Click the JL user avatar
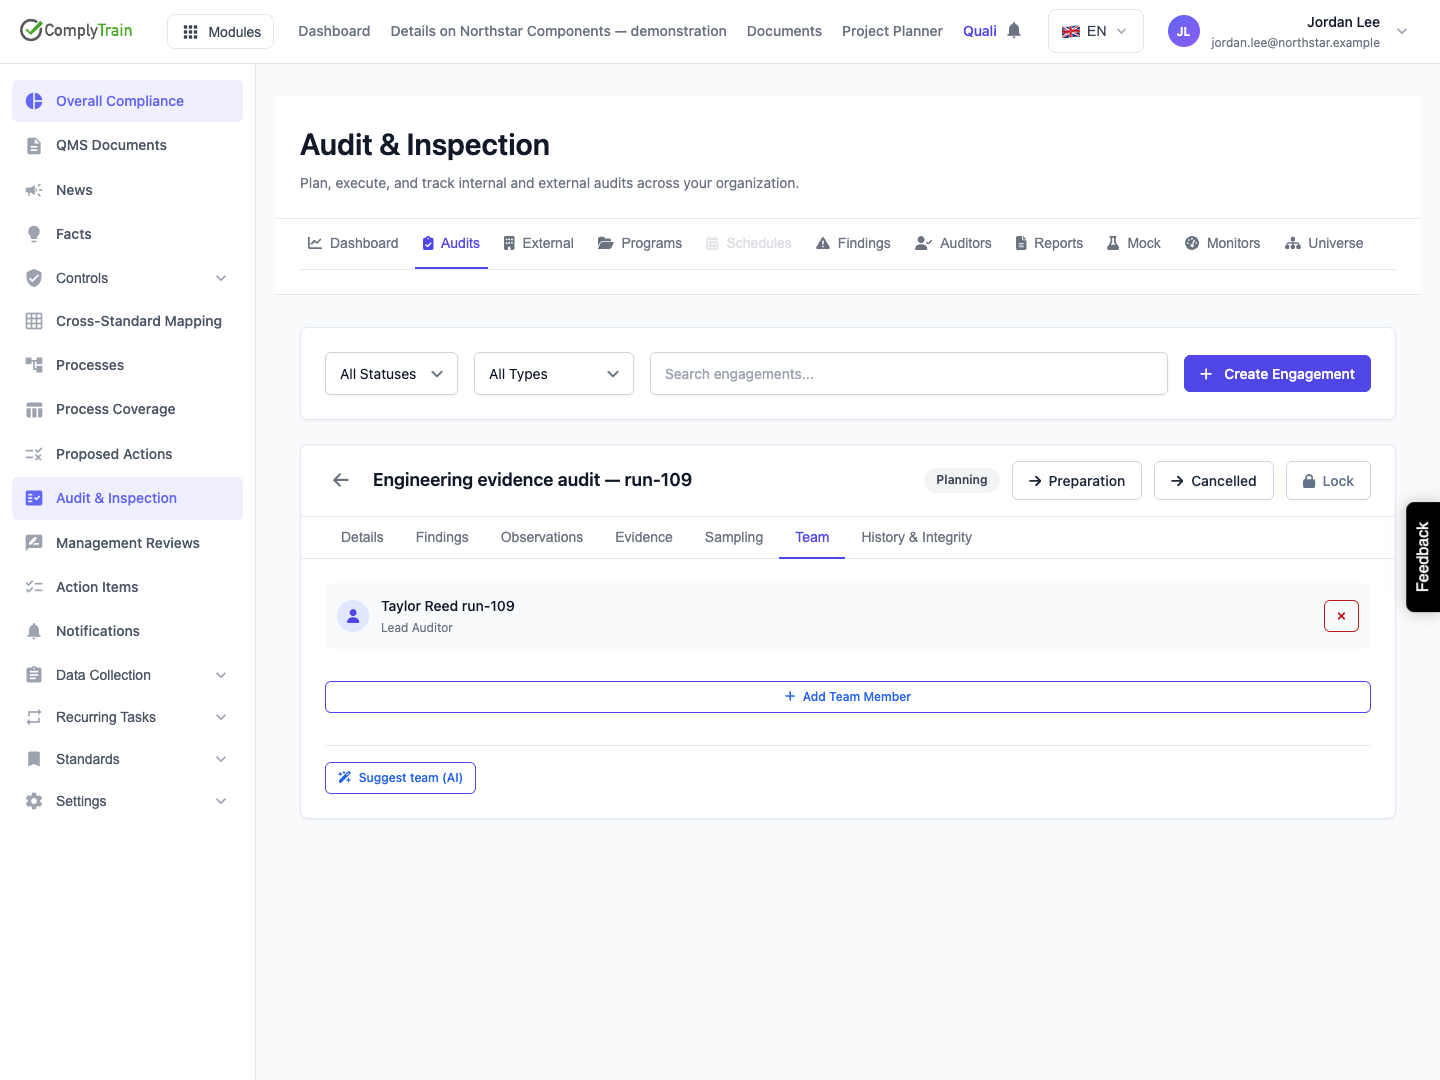 (x=1183, y=31)
